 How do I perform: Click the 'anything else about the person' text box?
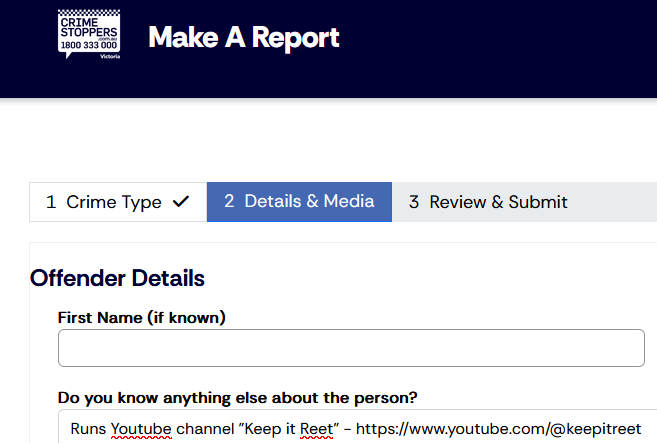[x=357, y=427]
